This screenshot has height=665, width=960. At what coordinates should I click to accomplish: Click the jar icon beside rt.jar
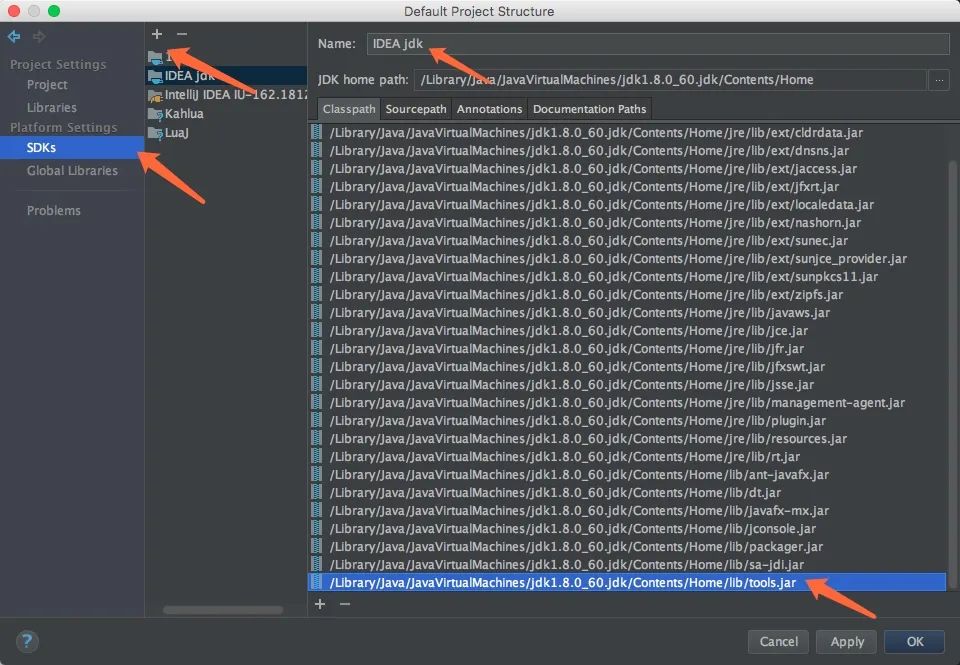point(317,457)
